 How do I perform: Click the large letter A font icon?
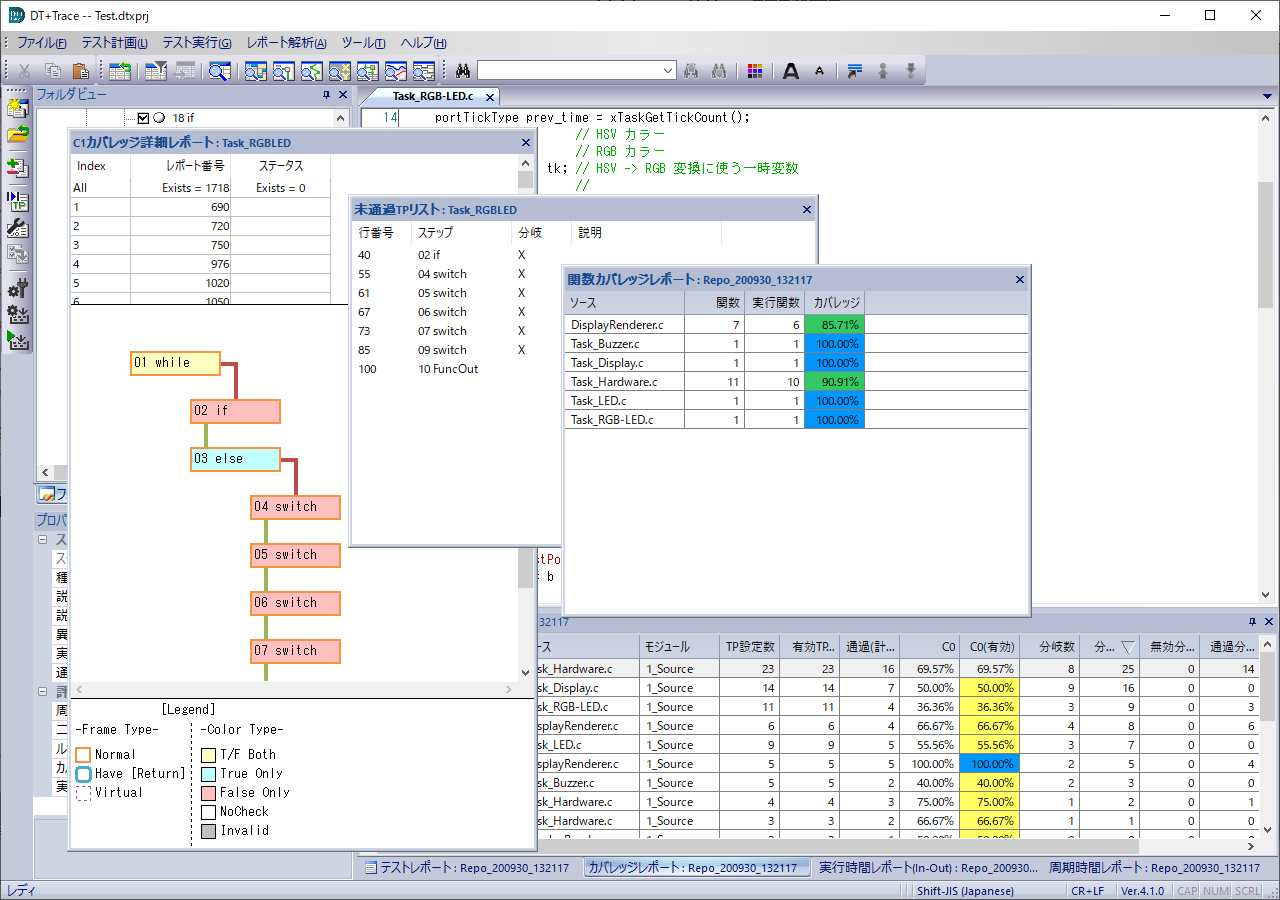[x=791, y=71]
